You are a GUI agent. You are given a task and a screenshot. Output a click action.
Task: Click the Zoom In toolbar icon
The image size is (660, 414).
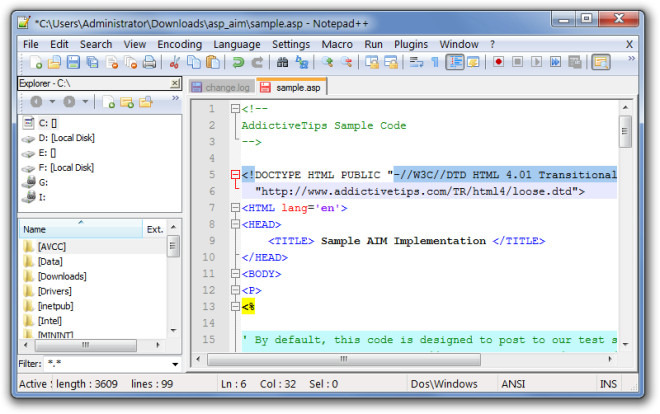(327, 62)
